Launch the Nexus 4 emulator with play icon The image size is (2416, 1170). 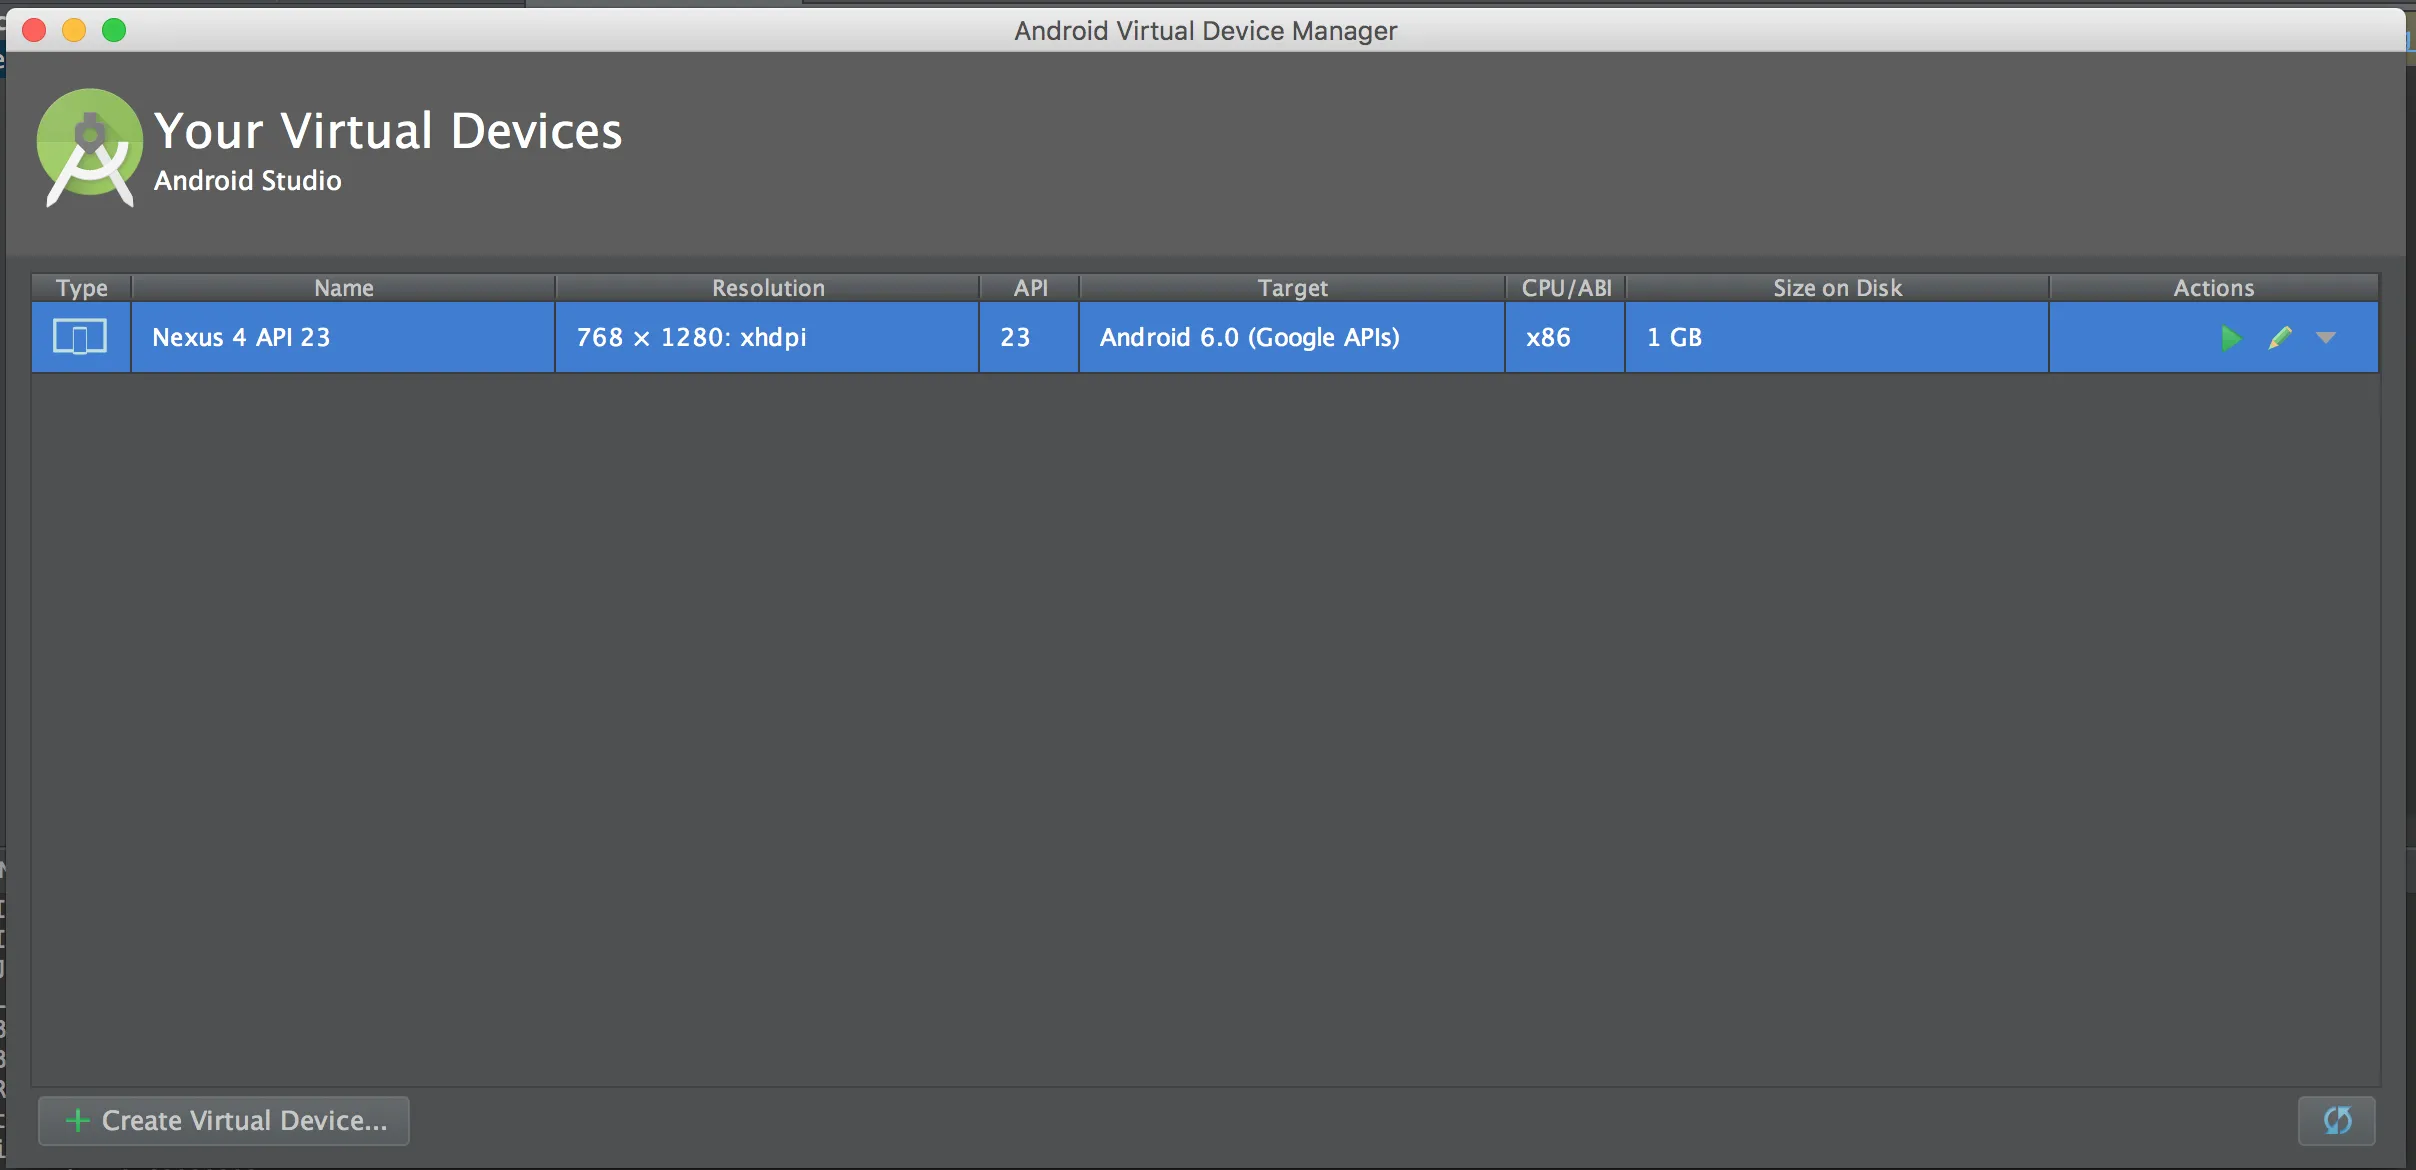pos(2230,338)
